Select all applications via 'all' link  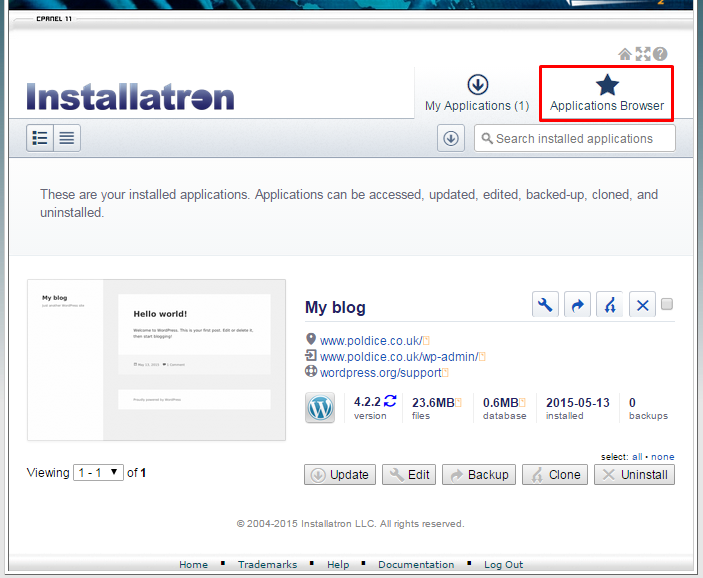point(637,457)
